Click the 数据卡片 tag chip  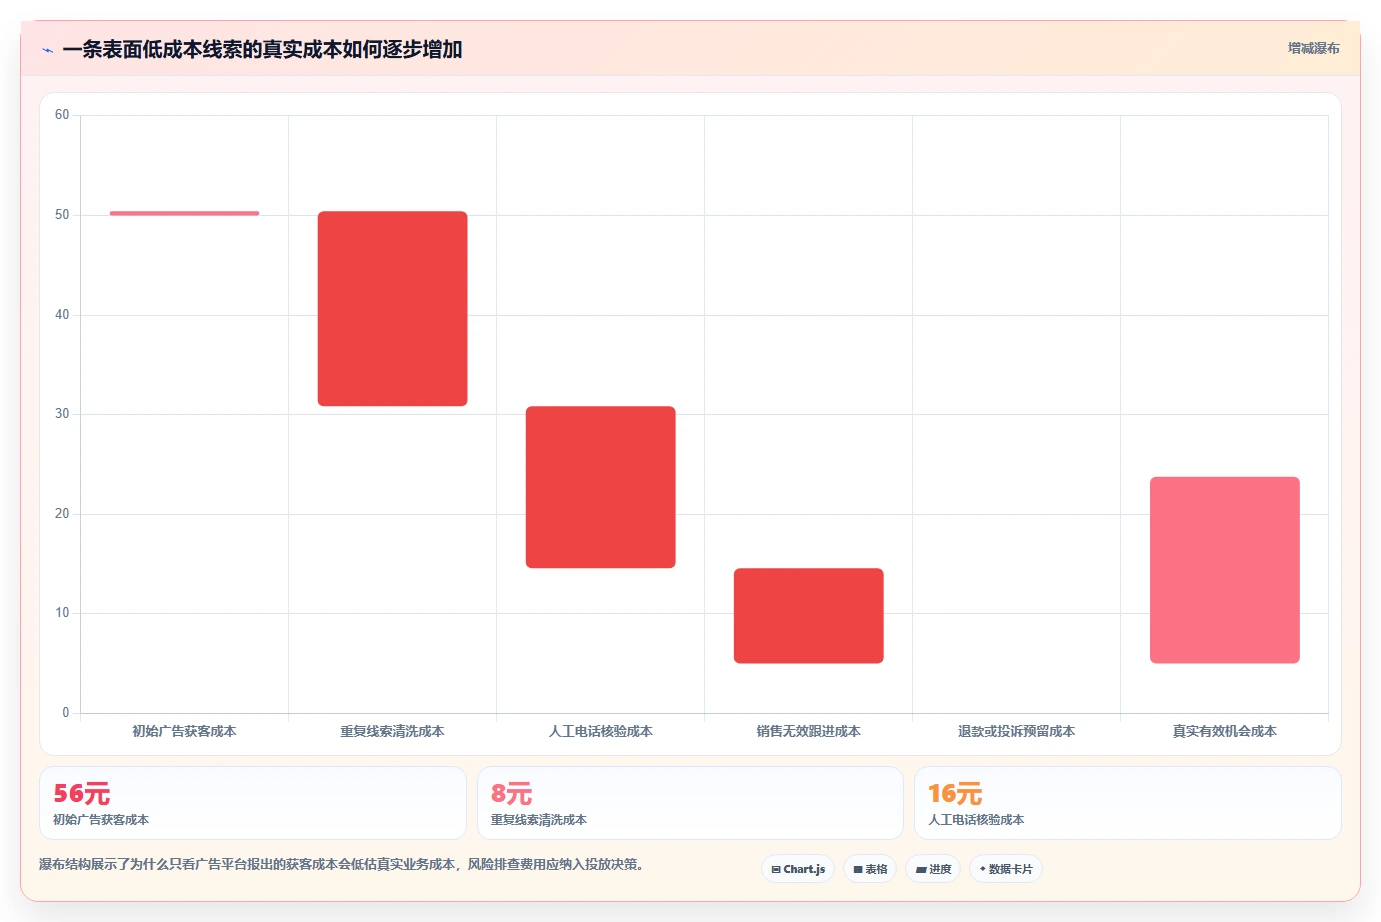click(x=1005, y=869)
